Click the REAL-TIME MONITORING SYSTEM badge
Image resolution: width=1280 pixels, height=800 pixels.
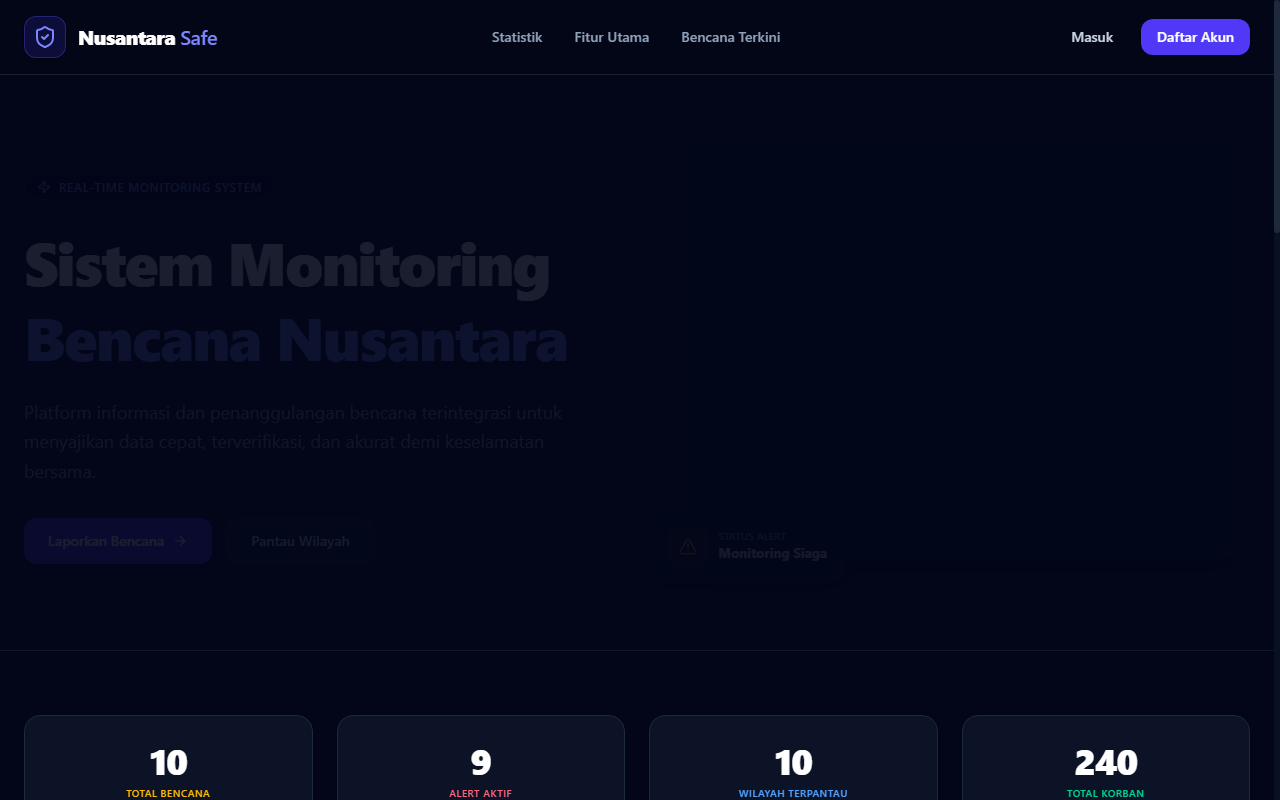tap(150, 187)
